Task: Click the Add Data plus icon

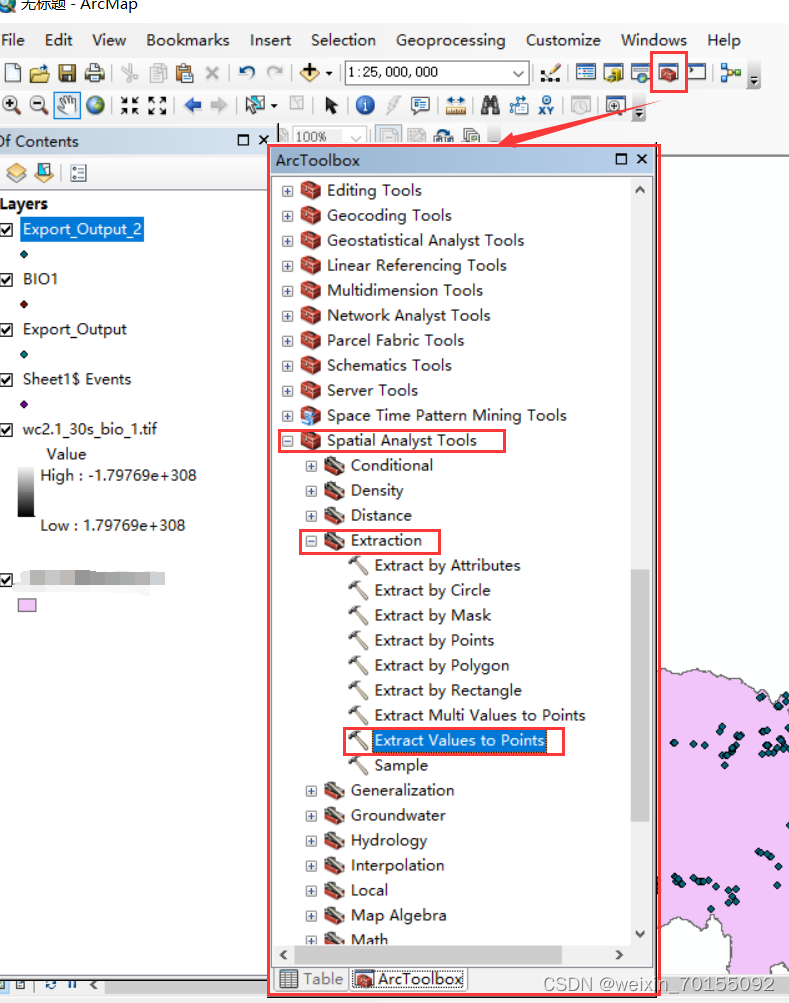Action: click(310, 72)
